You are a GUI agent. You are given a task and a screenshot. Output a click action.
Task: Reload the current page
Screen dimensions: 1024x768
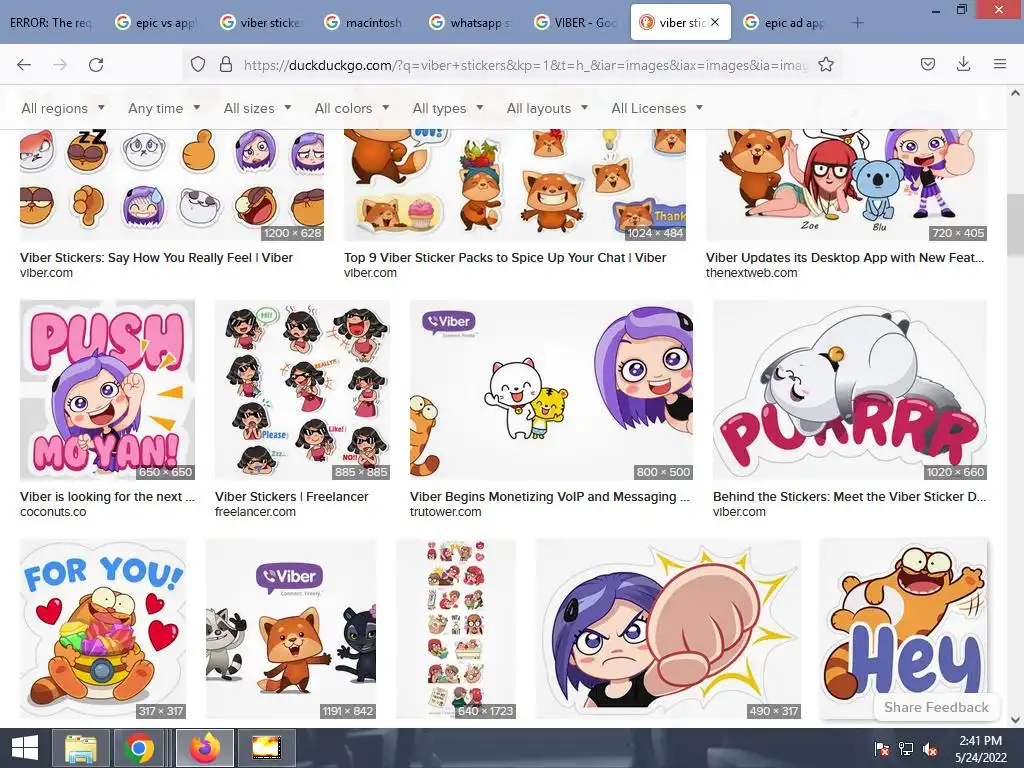[96, 65]
